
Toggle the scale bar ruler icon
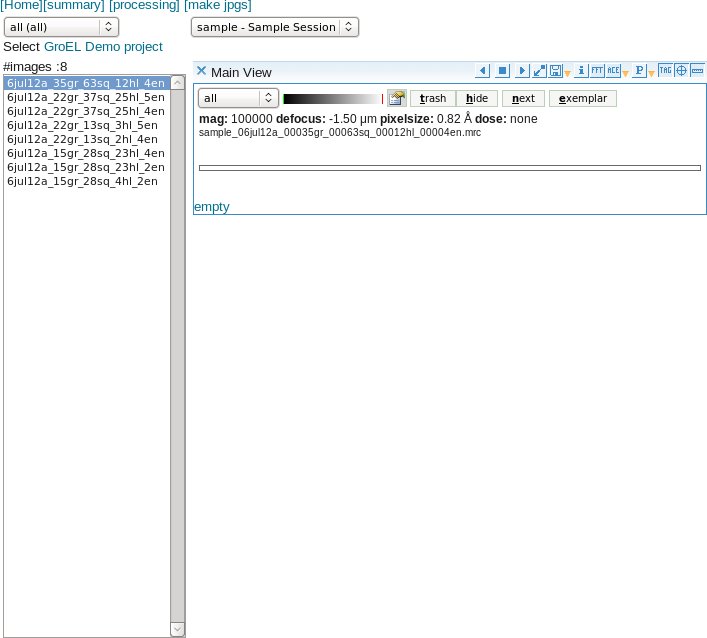click(x=697, y=71)
